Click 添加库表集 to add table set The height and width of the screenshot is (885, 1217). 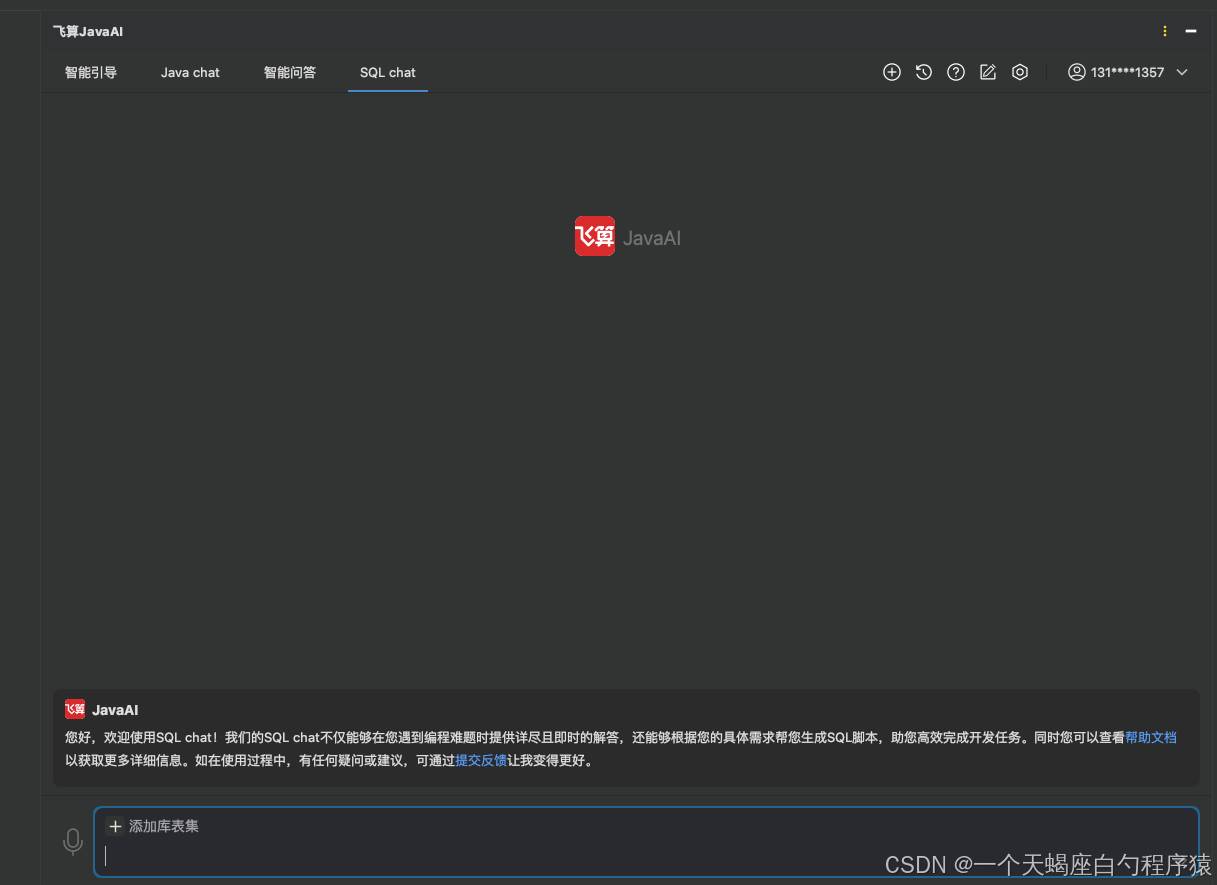(154, 826)
